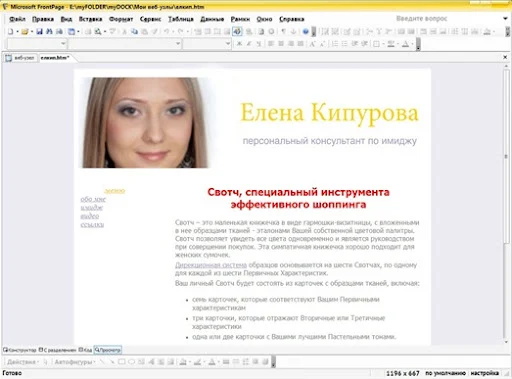This screenshot has height=379, width=512.
Task: Click the Preview in browser magnifier icon
Action: (98, 32)
